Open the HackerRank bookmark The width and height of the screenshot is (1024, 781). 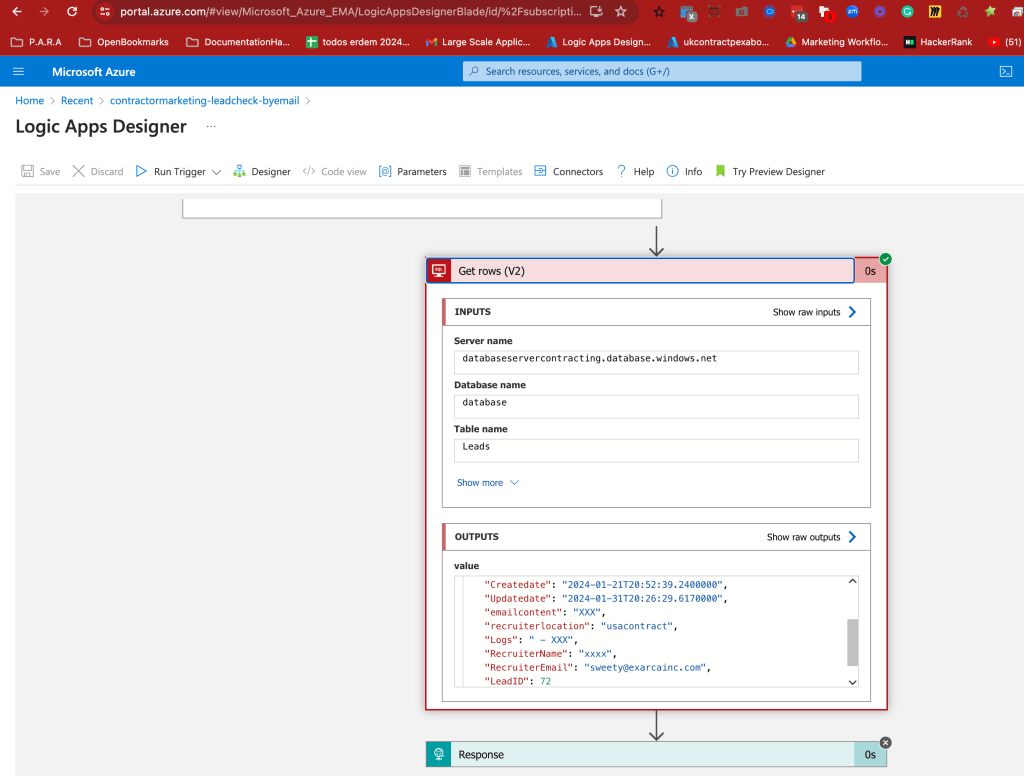938,42
